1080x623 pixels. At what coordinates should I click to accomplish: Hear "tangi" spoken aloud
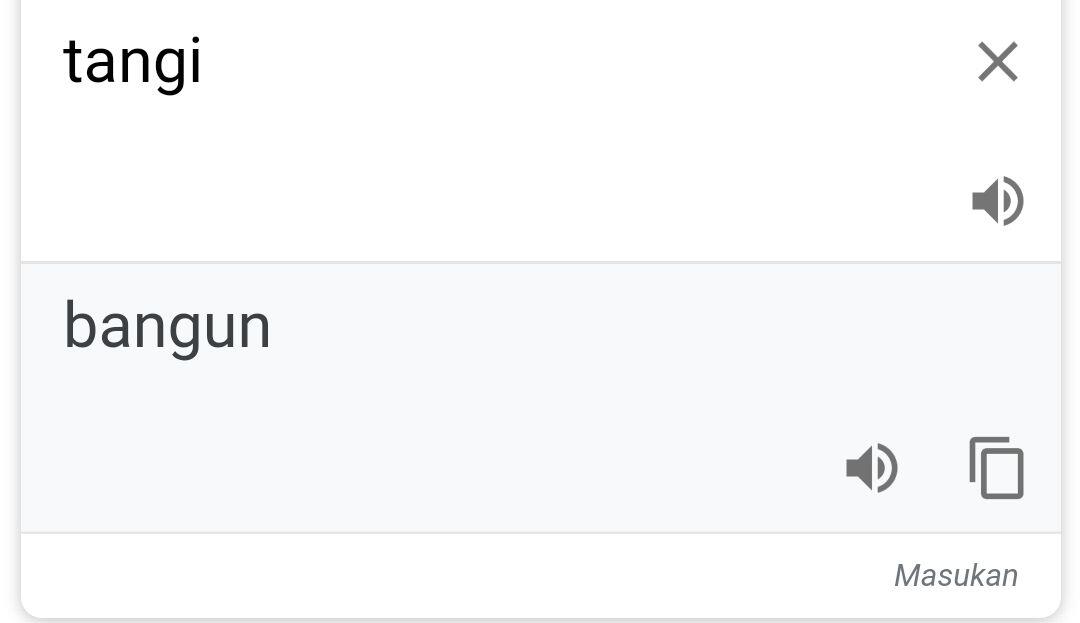coord(997,201)
